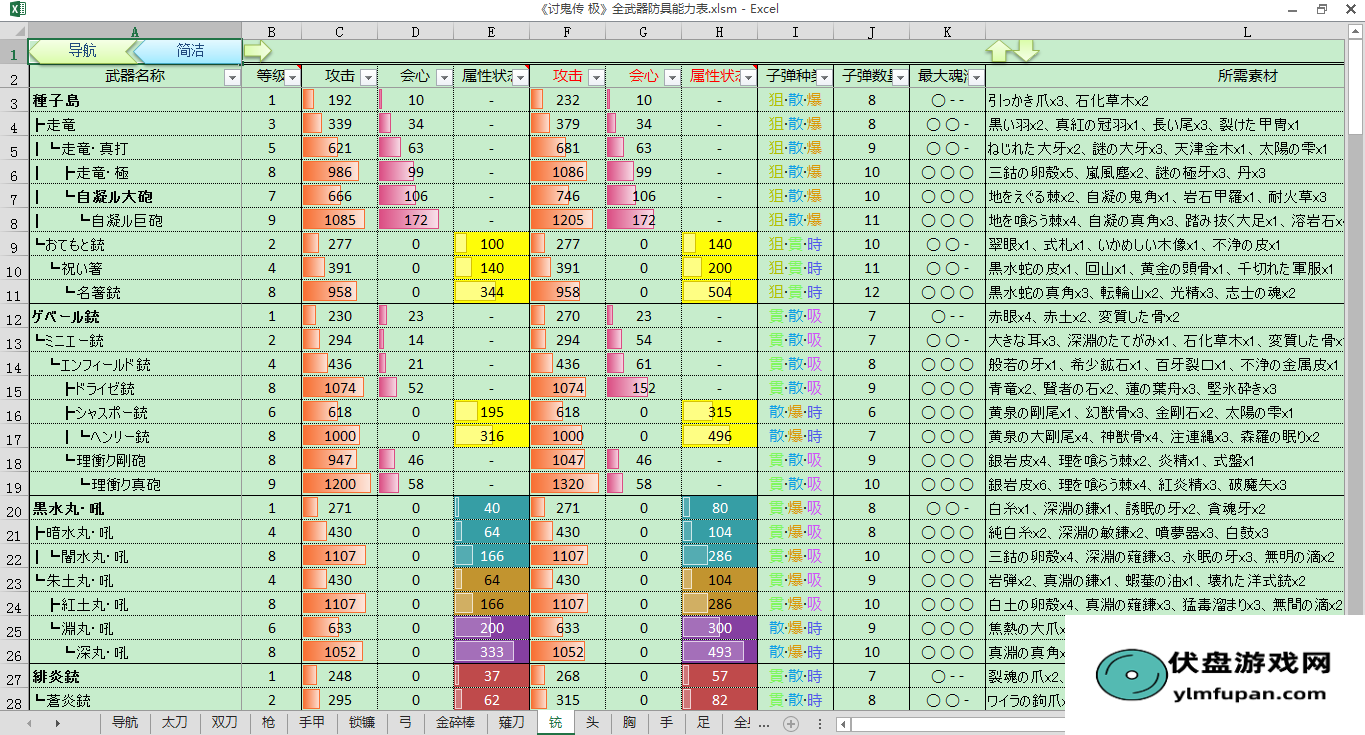This screenshot has width=1365, height=735.
Task: Open the 最大魂 filter dropdown
Action: point(975,77)
